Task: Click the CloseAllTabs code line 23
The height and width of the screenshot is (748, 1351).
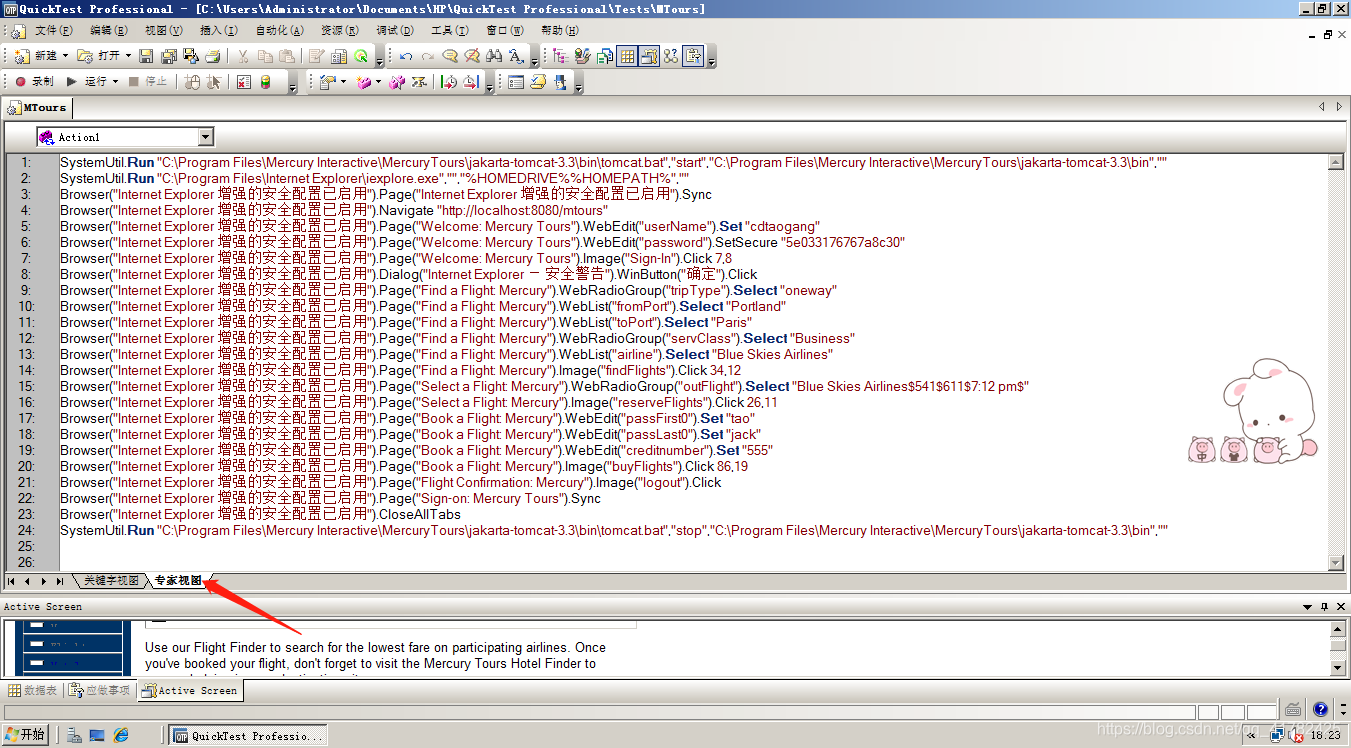Action: 261,514
